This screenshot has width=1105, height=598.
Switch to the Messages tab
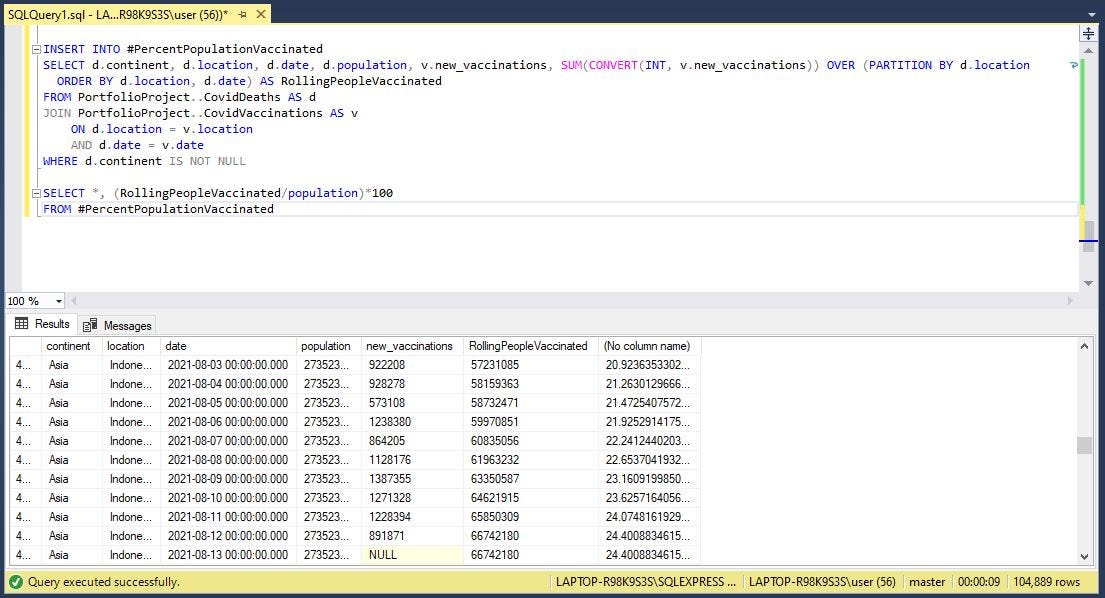click(117, 325)
